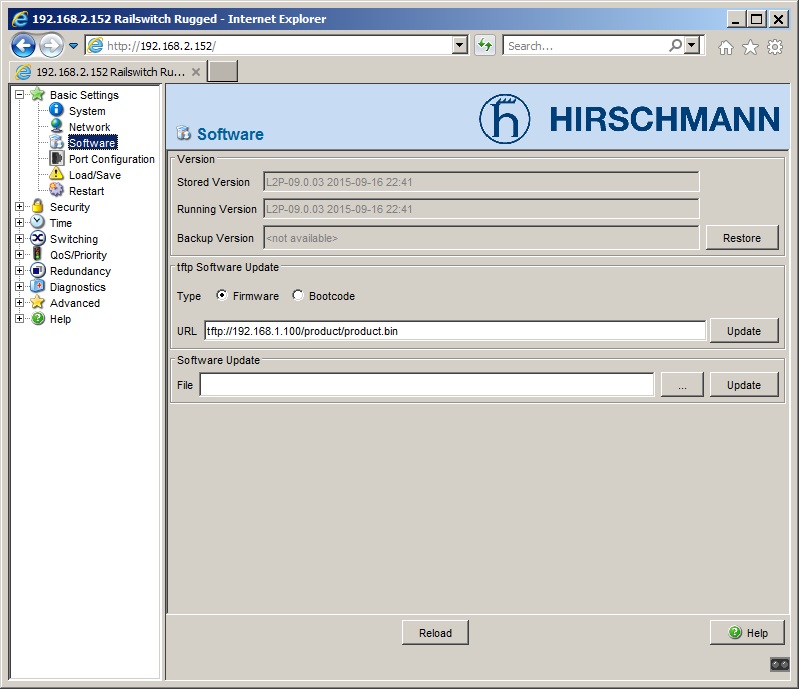Click the Reload button

[x=435, y=632]
